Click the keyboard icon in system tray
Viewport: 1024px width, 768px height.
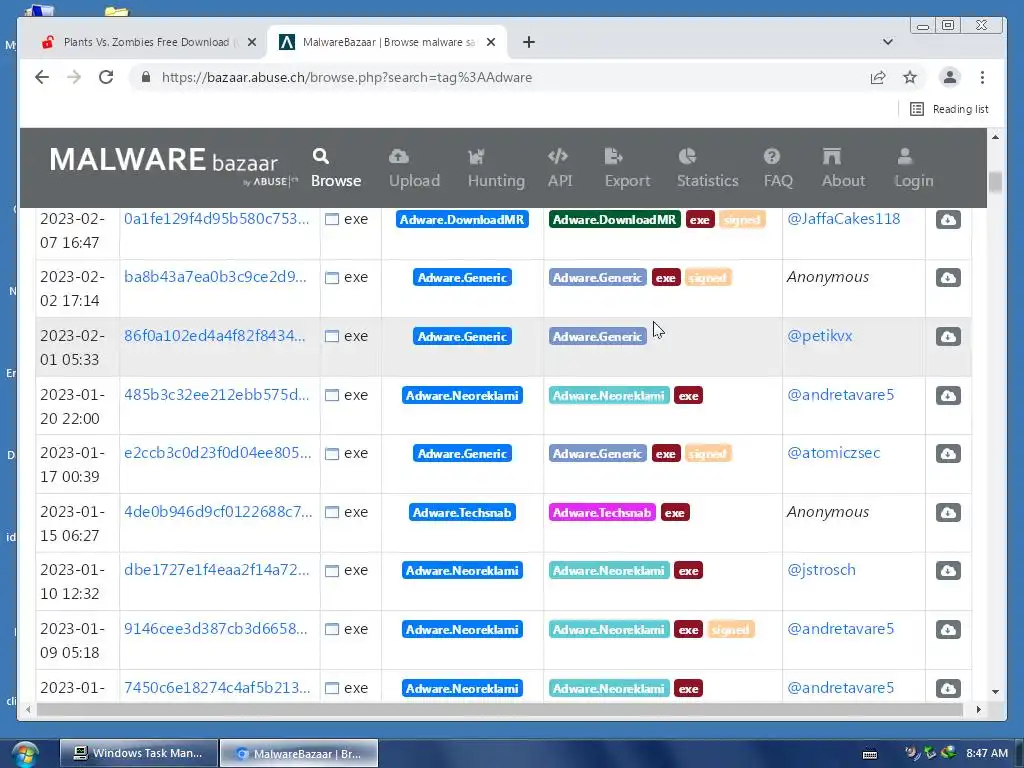870,754
